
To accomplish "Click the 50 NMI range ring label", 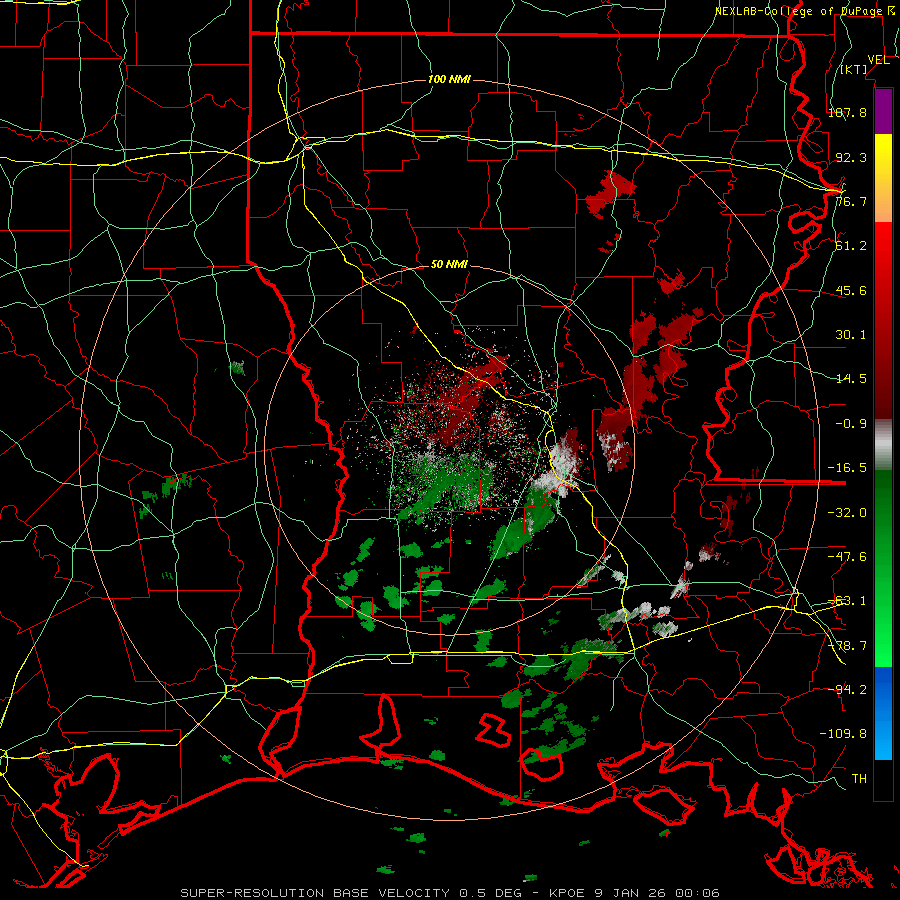I will (x=449, y=264).
